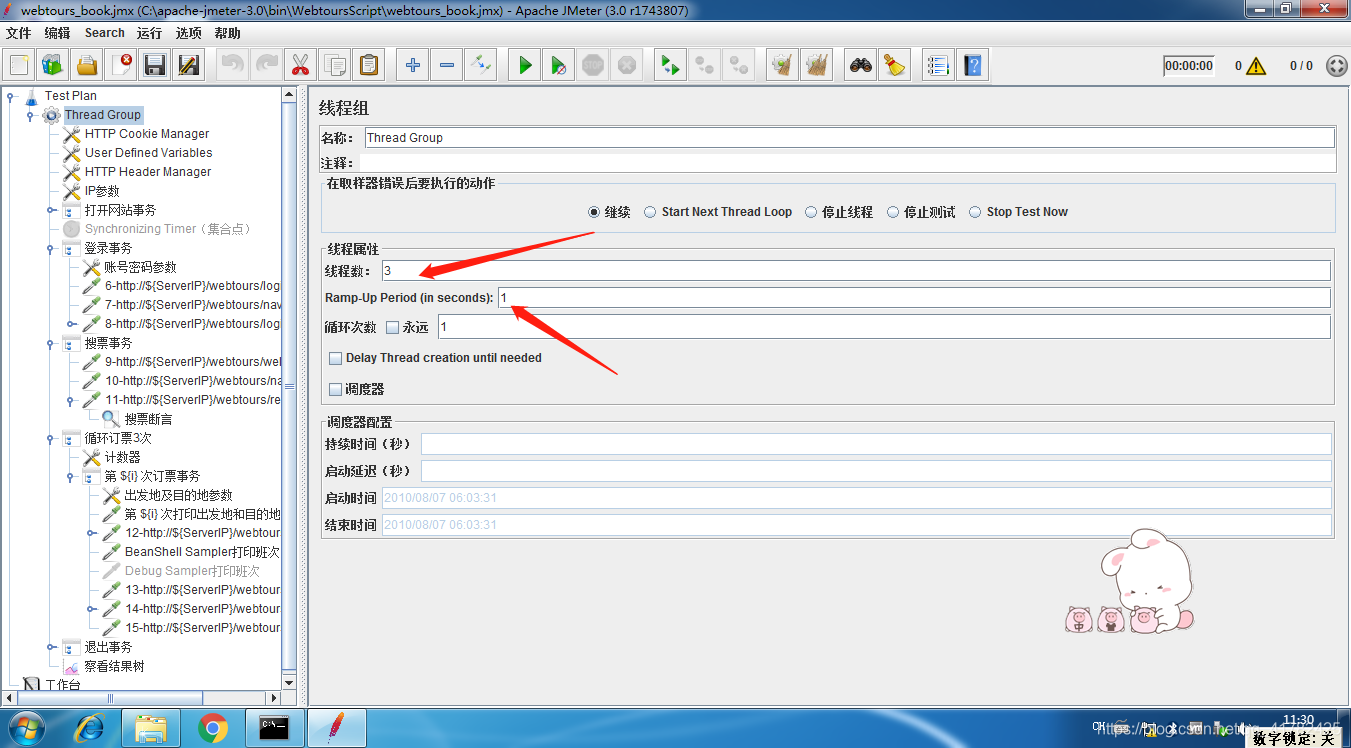Collapse the 第 ${i} 次订票事务 node
The image size is (1351, 748).
[x=71, y=477]
